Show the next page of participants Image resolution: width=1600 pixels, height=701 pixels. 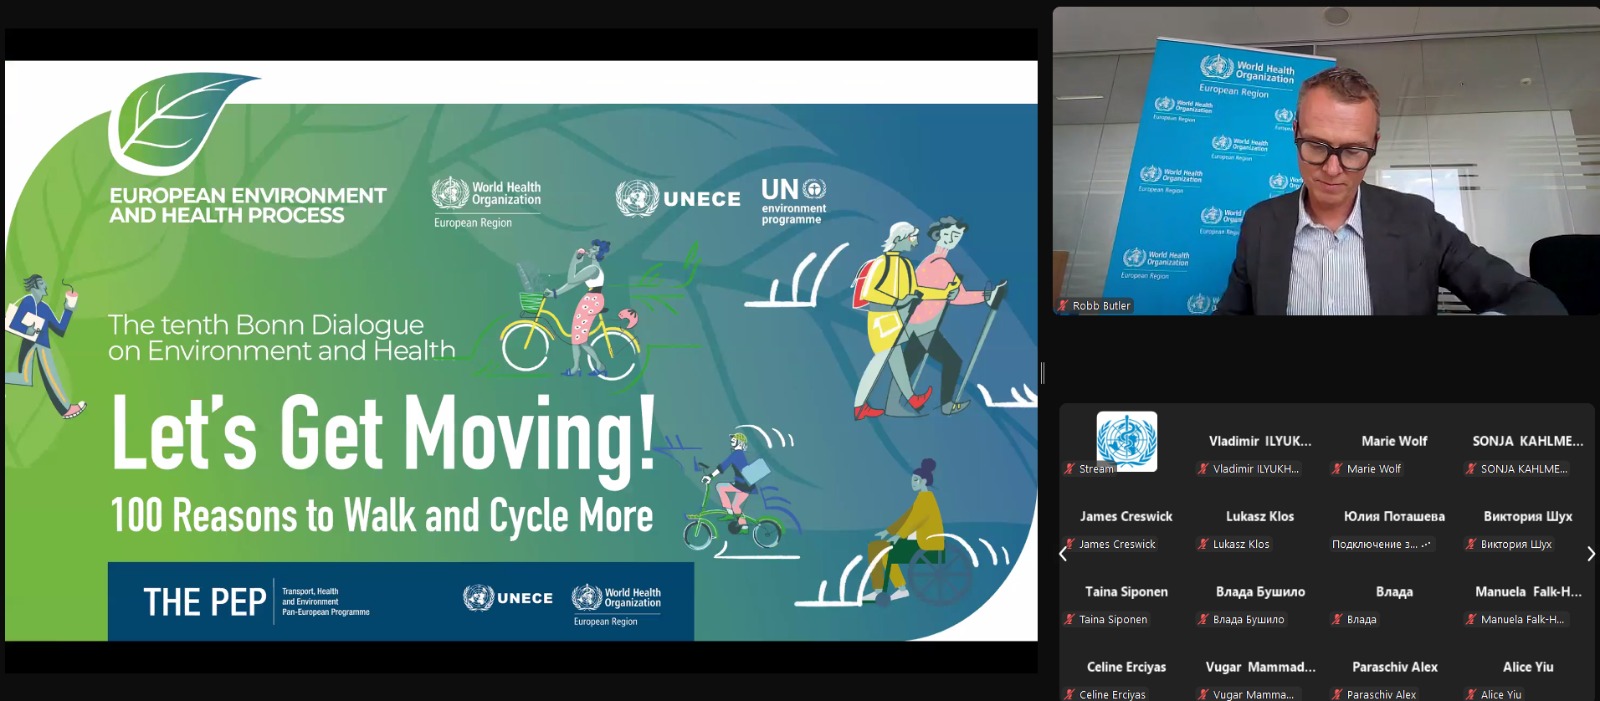click(1590, 554)
